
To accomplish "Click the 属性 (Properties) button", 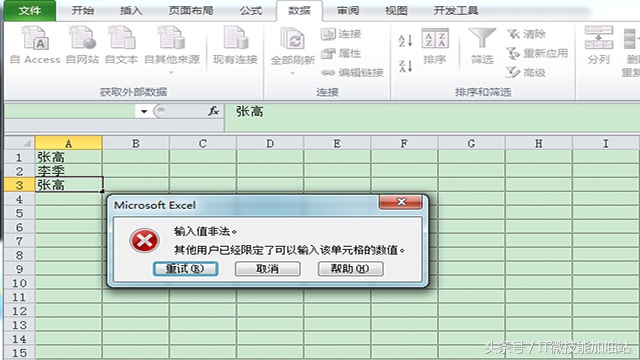I will pyautogui.click(x=341, y=53).
